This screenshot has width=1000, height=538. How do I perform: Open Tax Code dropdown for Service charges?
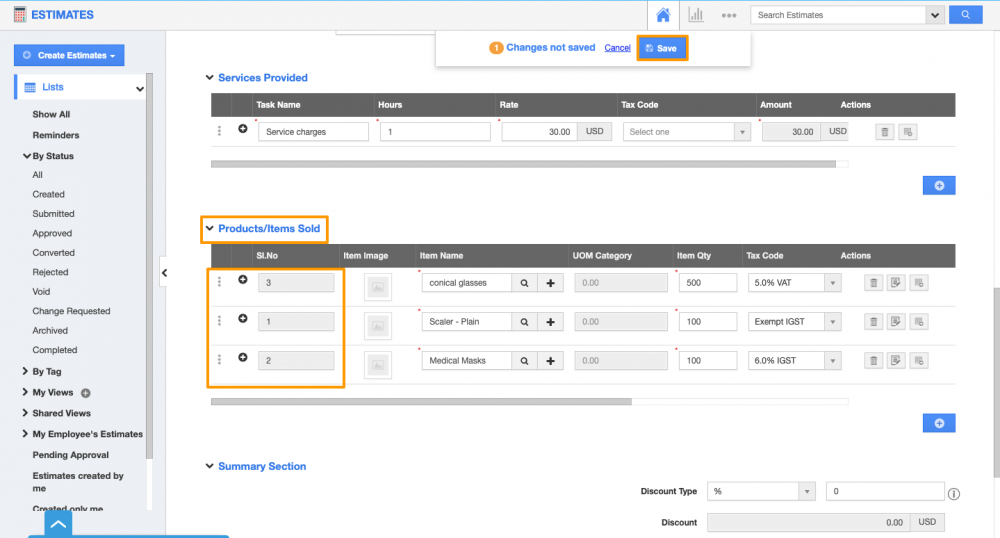tap(686, 132)
